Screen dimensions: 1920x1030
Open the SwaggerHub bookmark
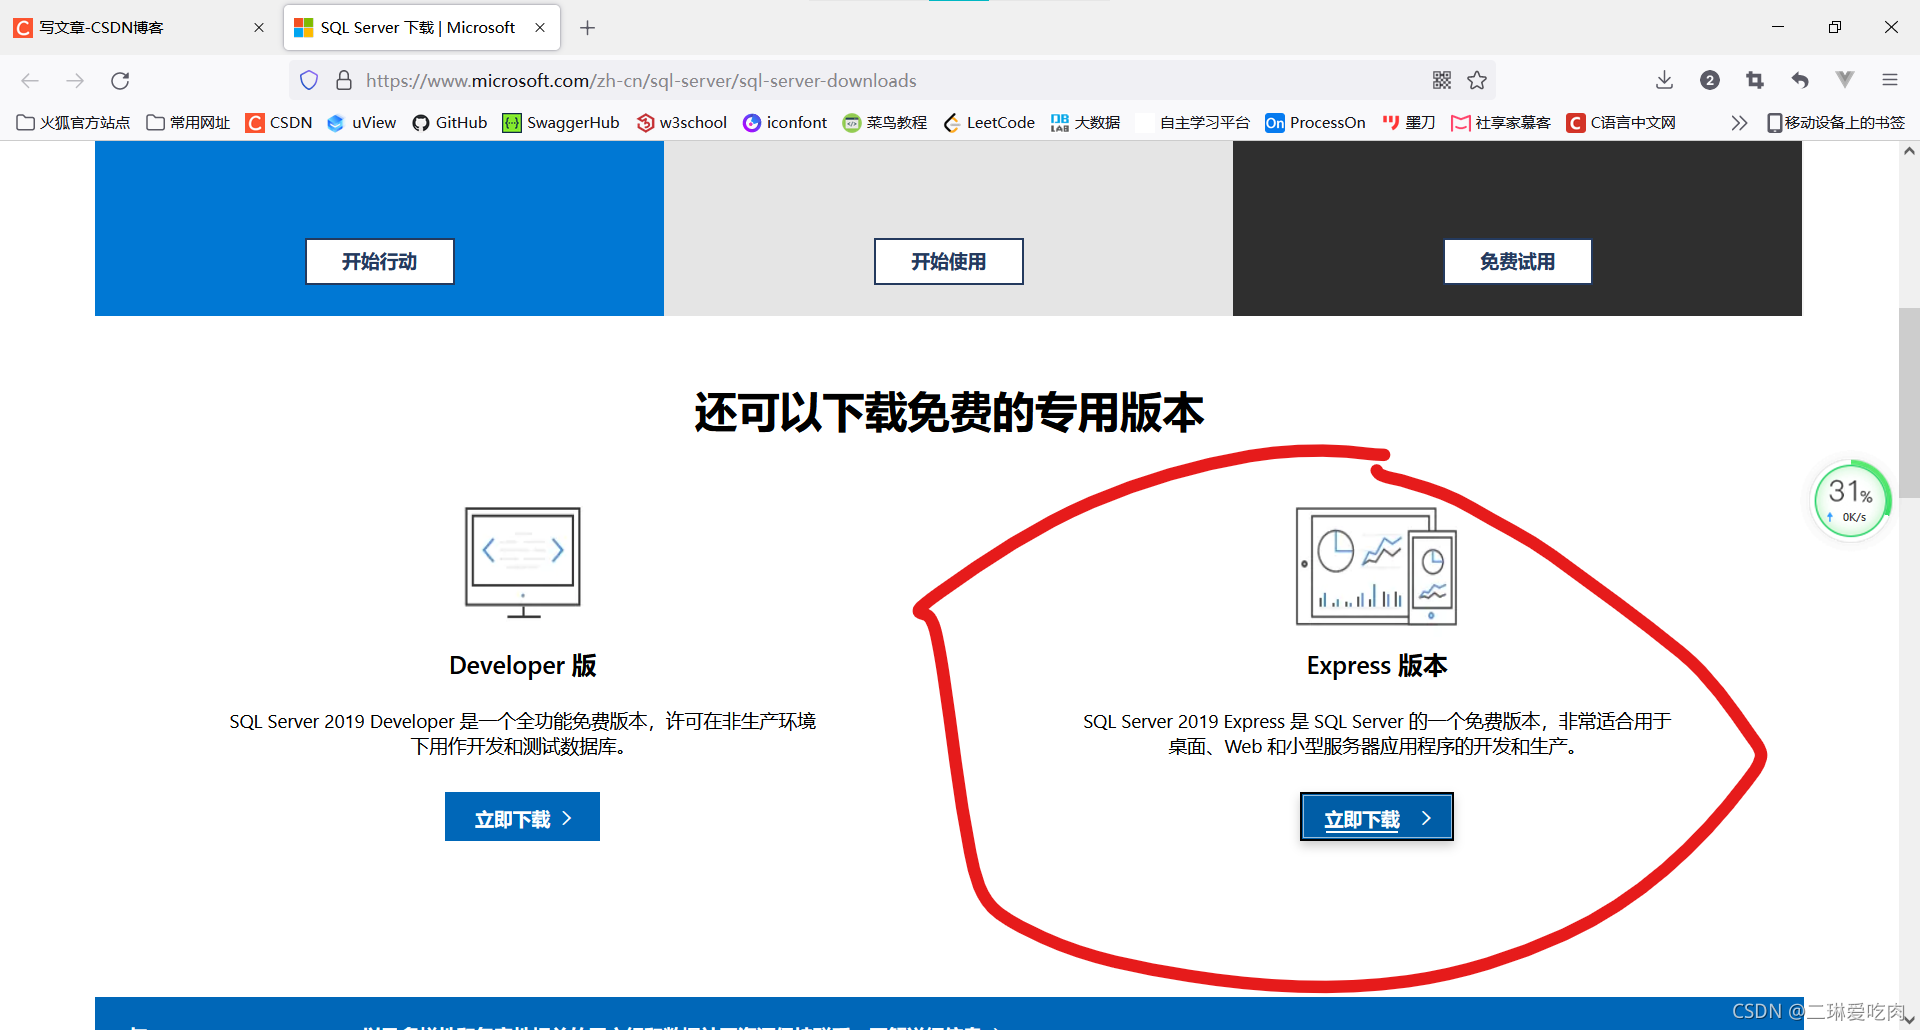coord(561,123)
